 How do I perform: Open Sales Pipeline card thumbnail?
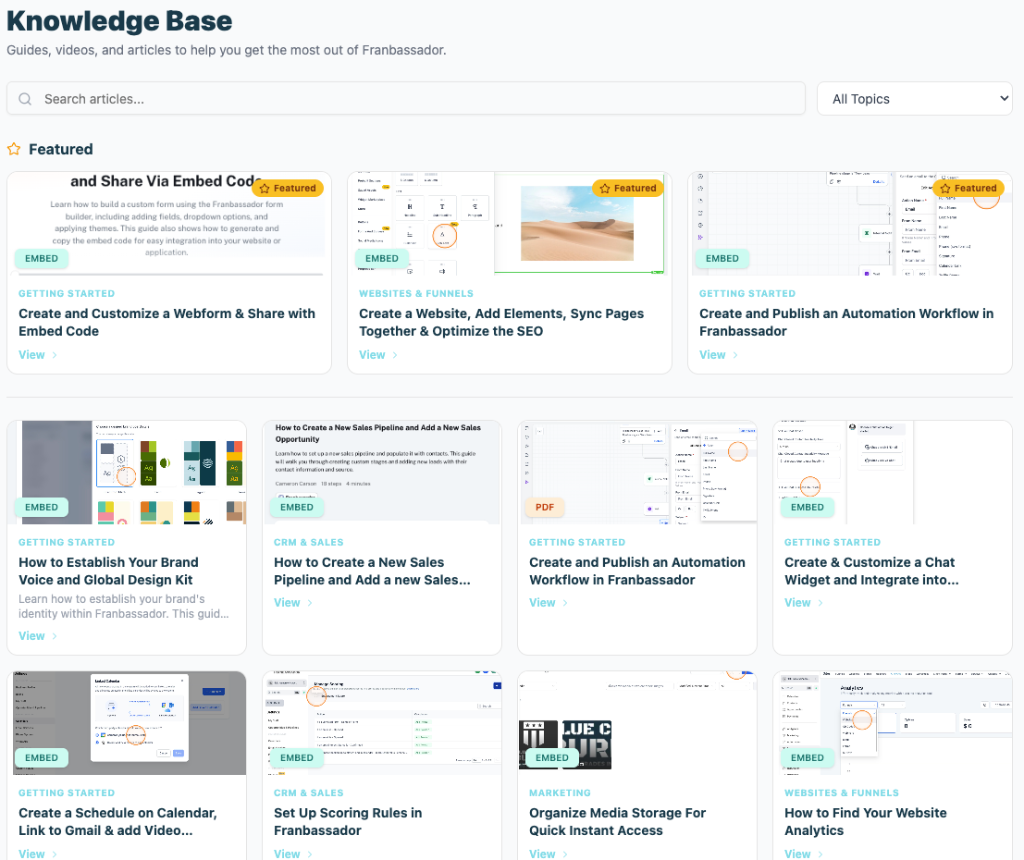coord(382,473)
